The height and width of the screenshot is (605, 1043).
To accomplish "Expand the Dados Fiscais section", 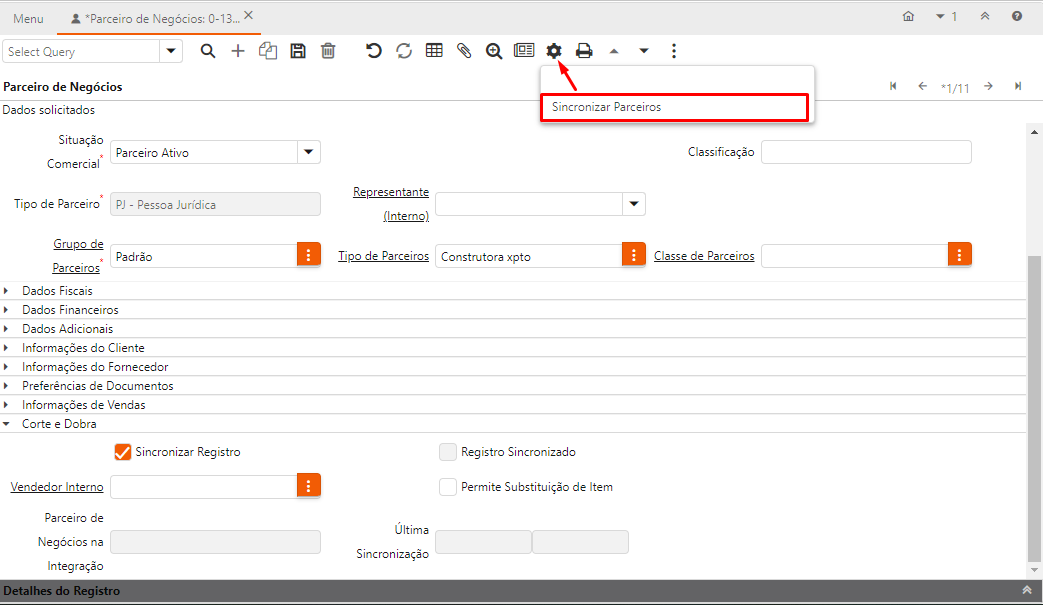I will (x=57, y=291).
